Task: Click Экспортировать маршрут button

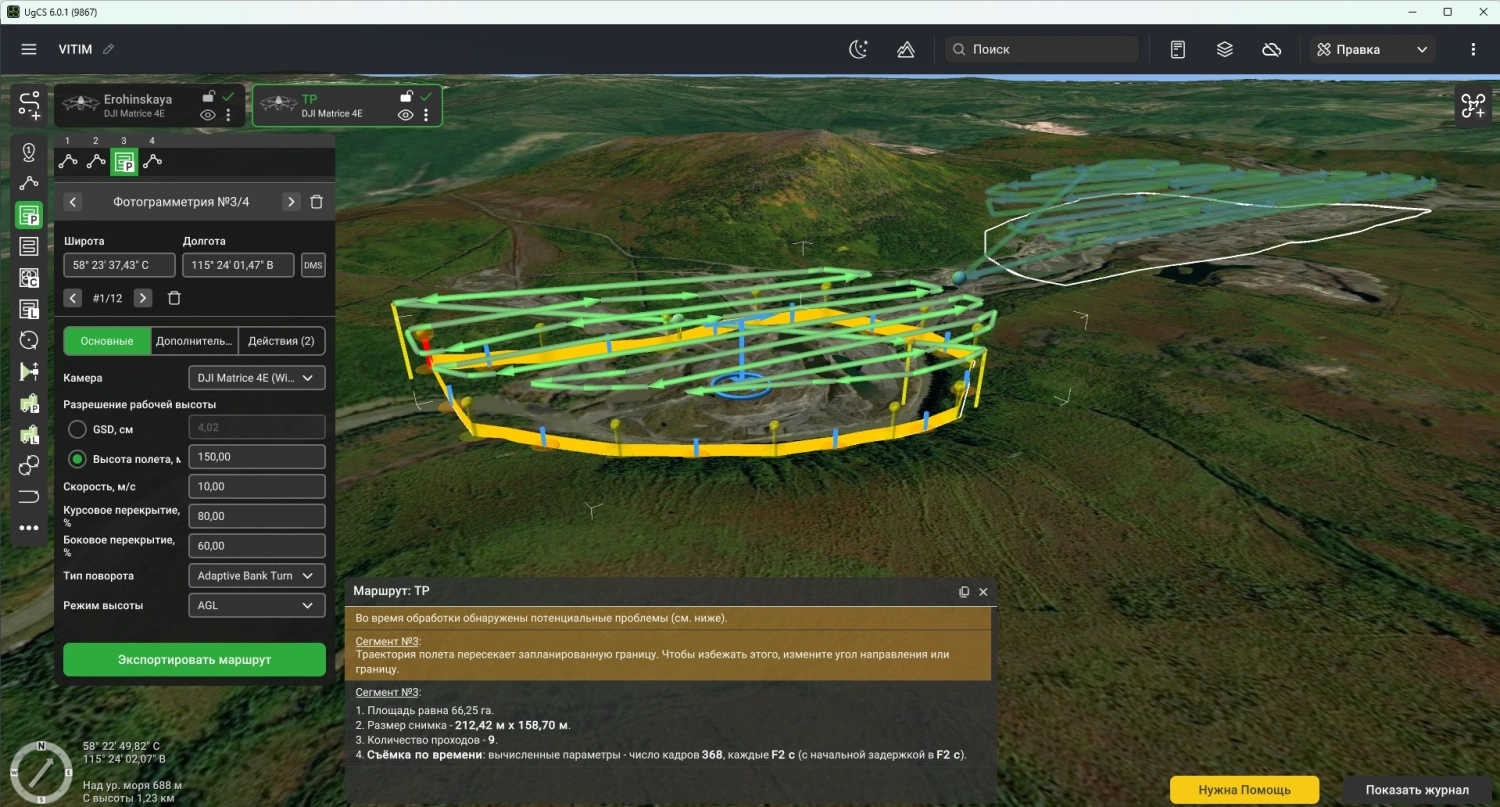Action: pyautogui.click(x=195, y=660)
